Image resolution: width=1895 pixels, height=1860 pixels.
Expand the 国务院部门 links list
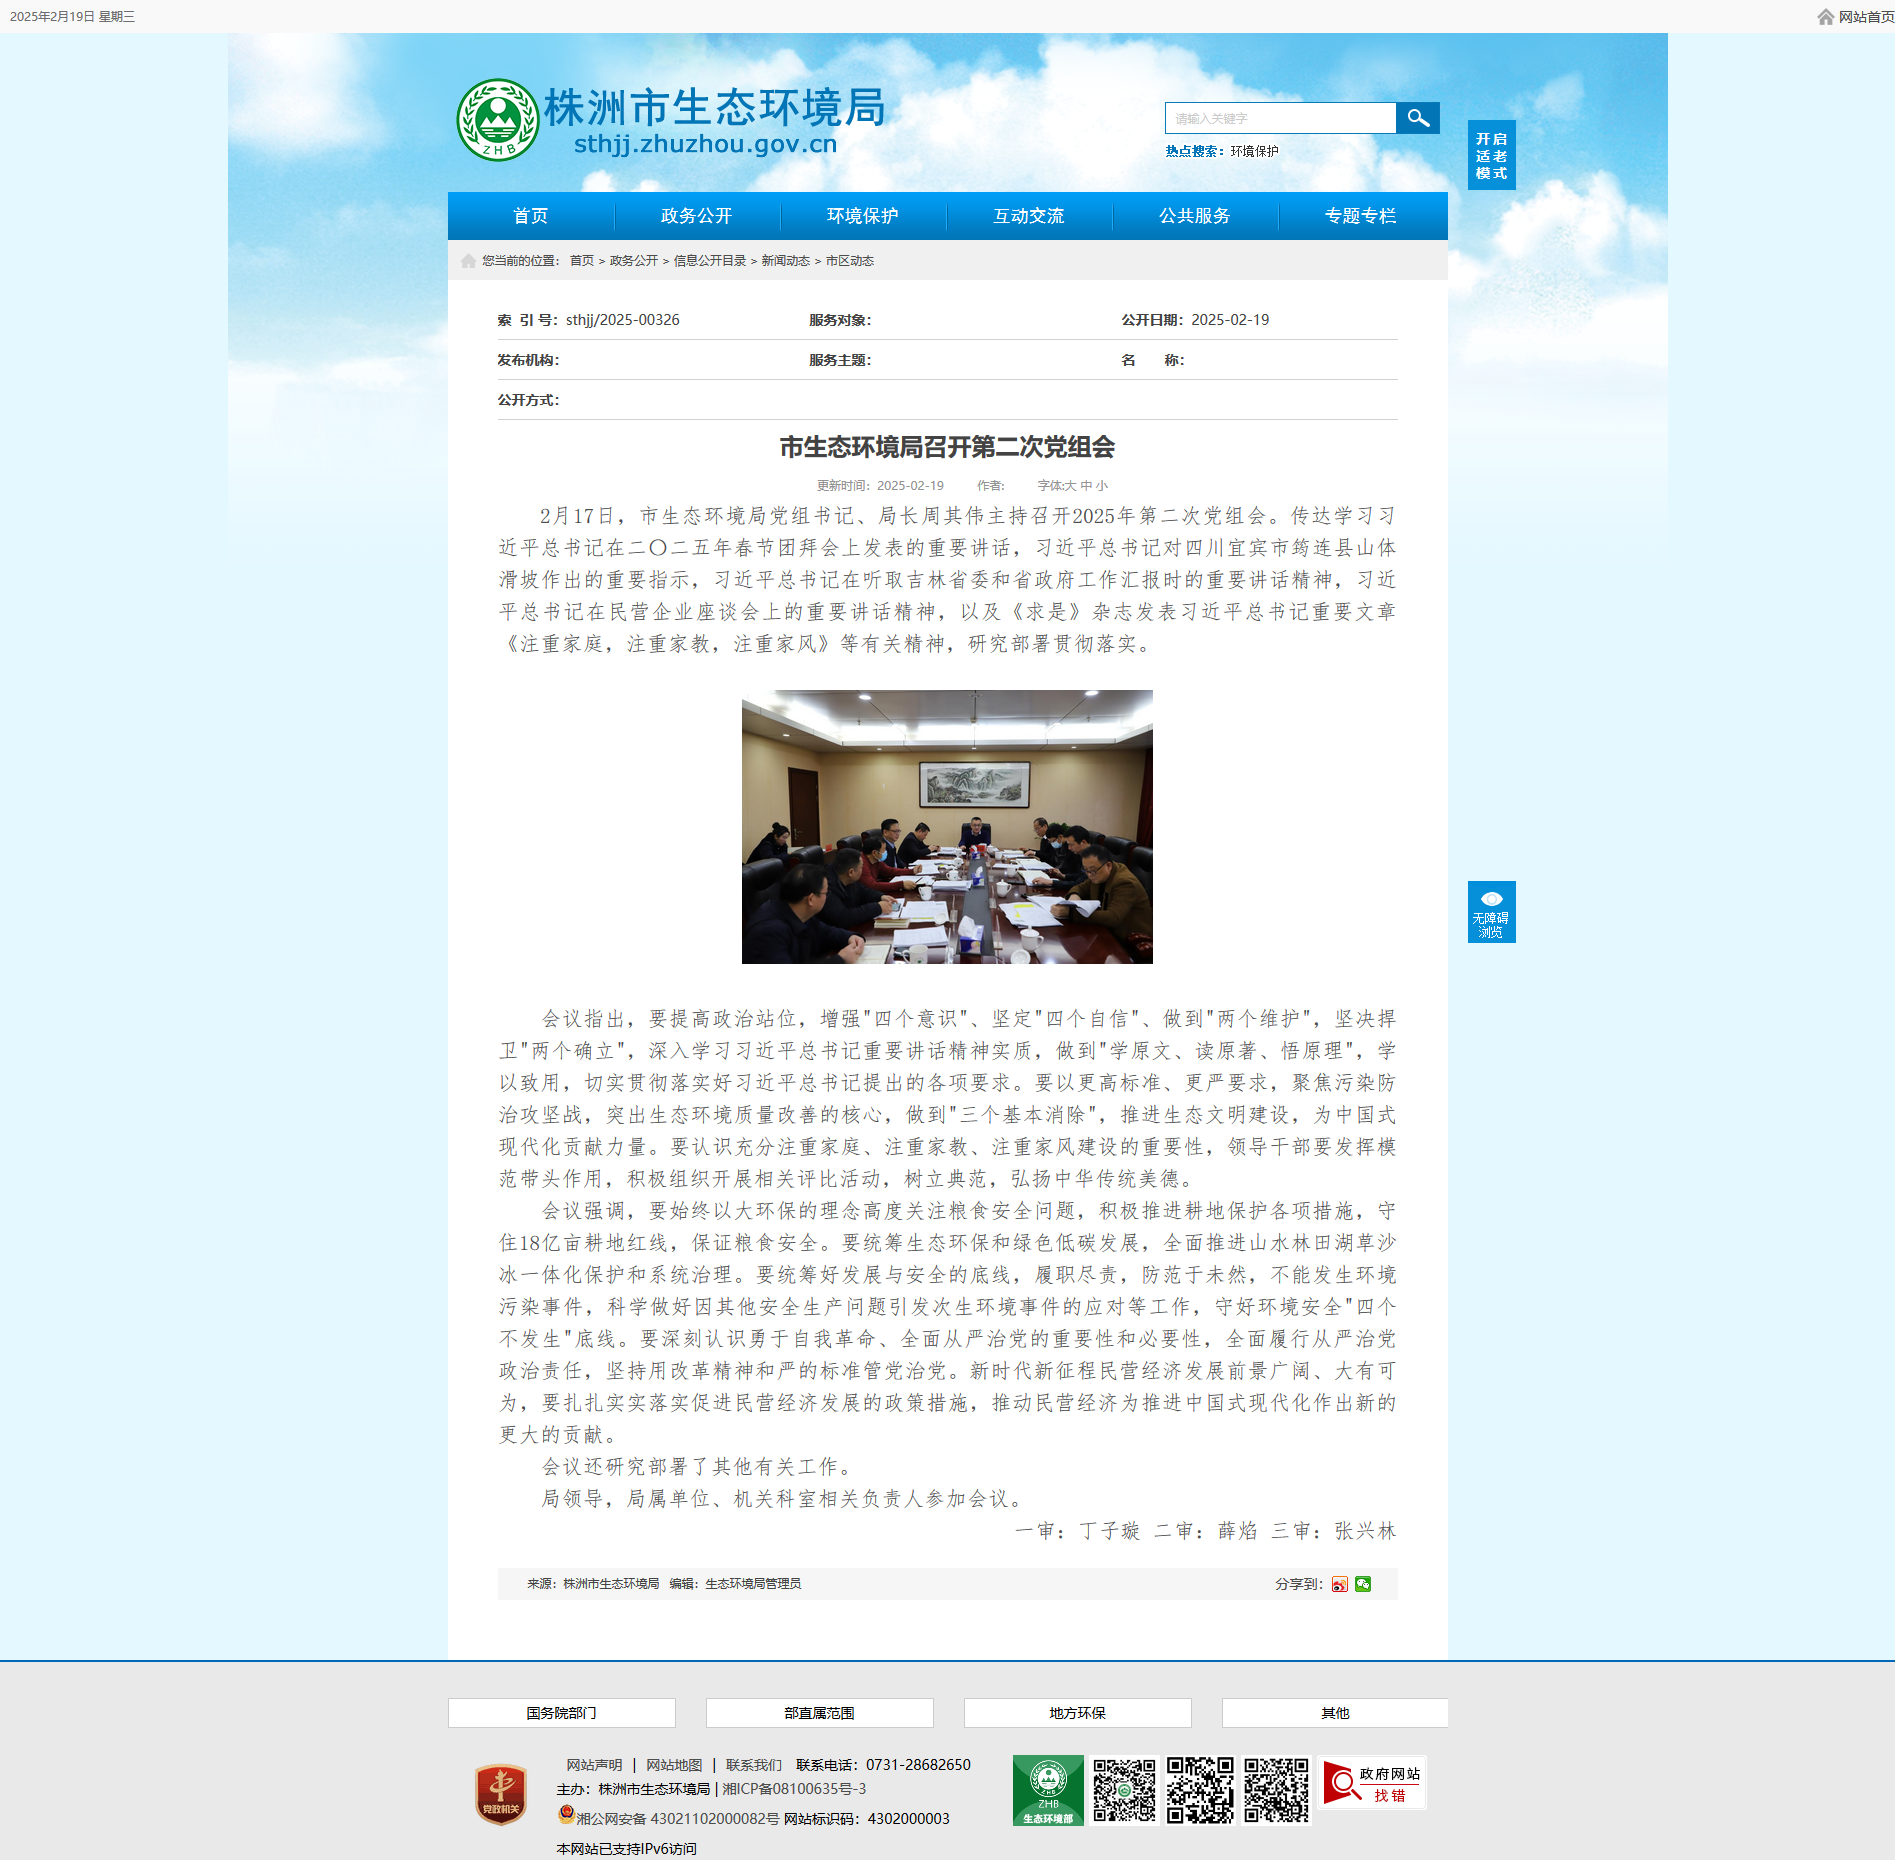click(561, 1713)
